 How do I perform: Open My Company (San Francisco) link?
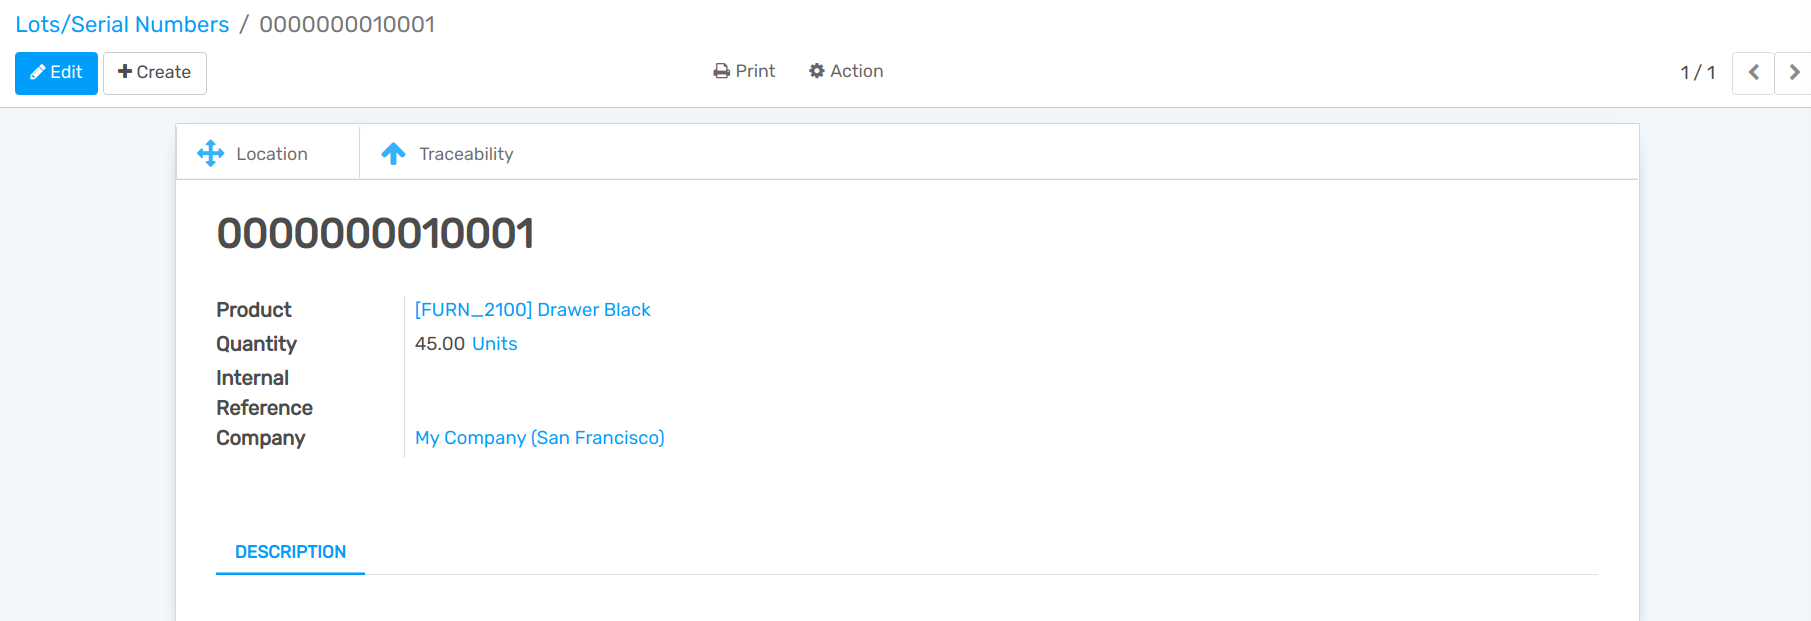point(539,438)
